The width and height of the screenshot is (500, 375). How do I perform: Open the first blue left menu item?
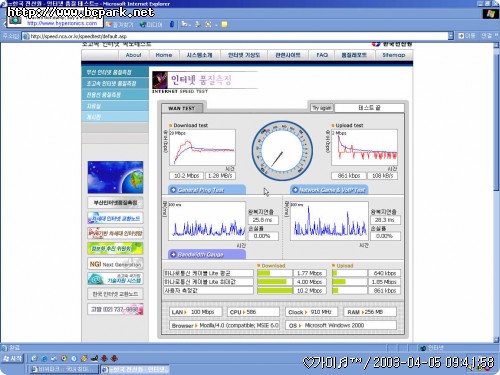(x=115, y=72)
